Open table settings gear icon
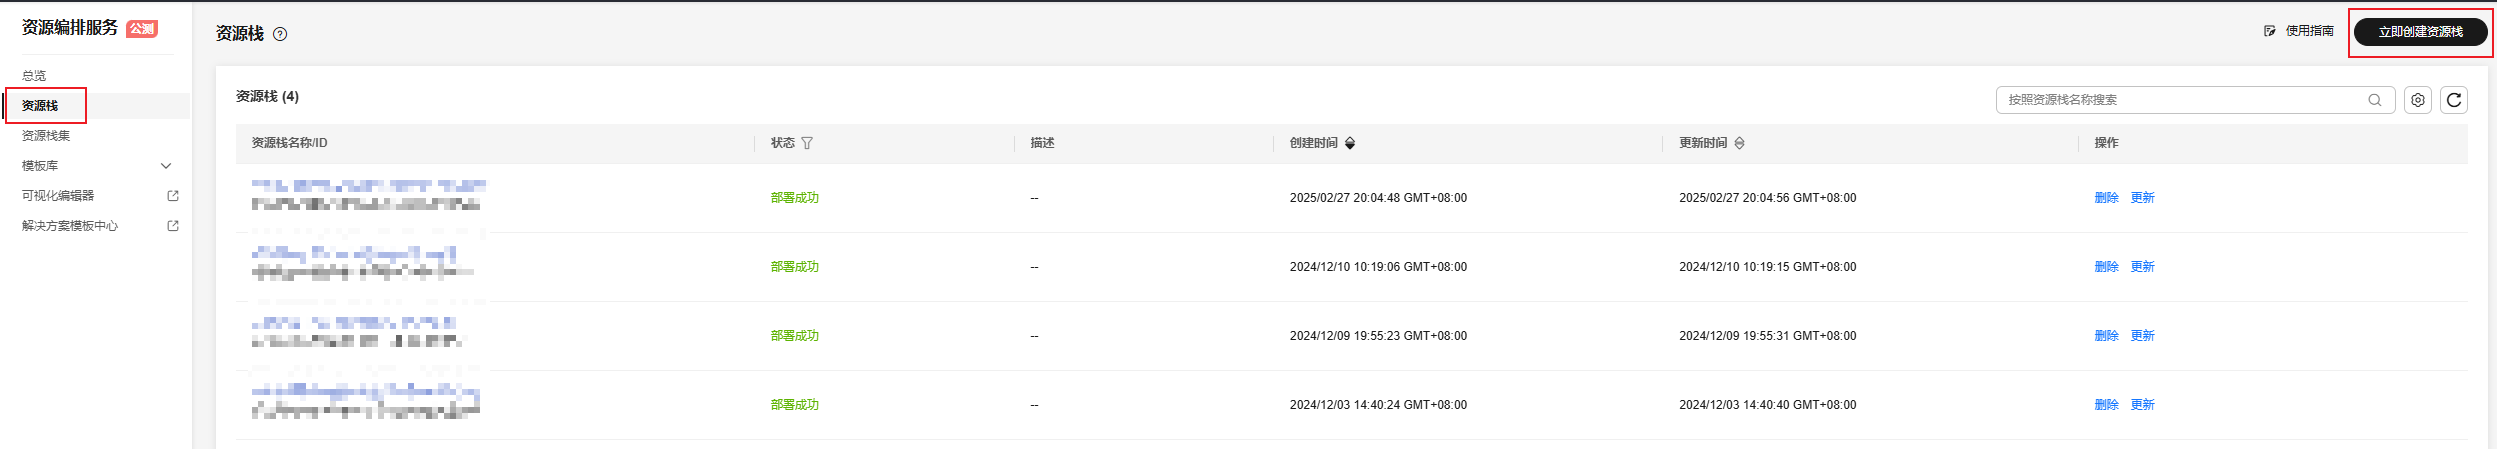Image resolution: width=2497 pixels, height=449 pixels. pyautogui.click(x=2417, y=100)
